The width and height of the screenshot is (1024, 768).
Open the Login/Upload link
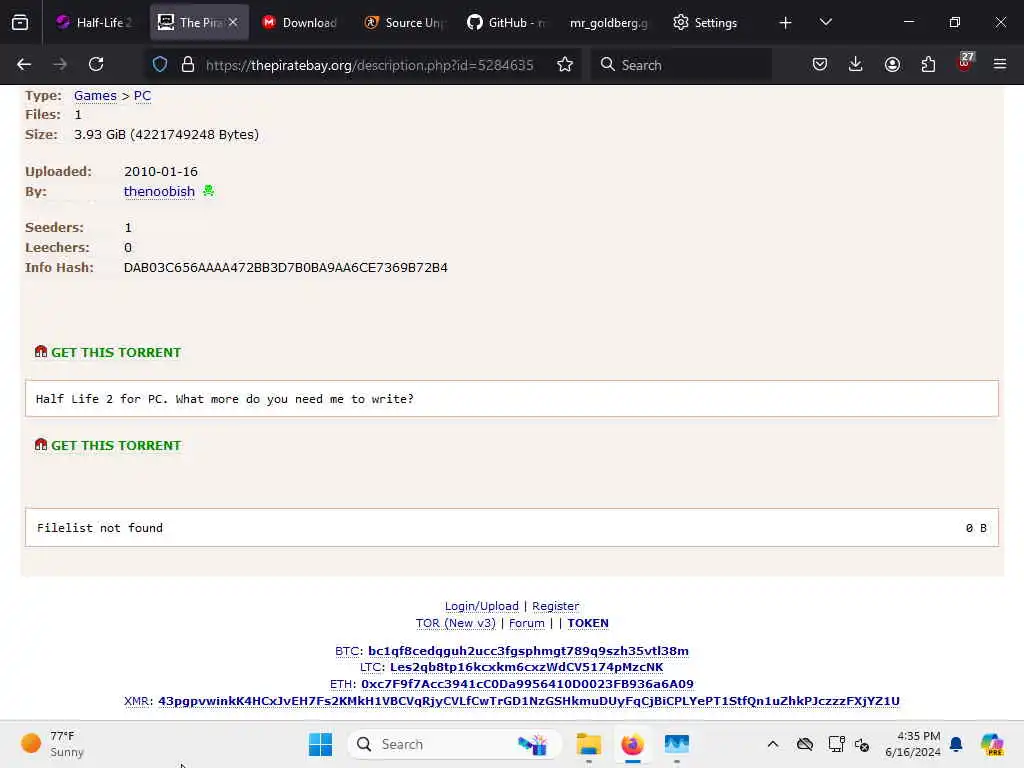coord(482,606)
